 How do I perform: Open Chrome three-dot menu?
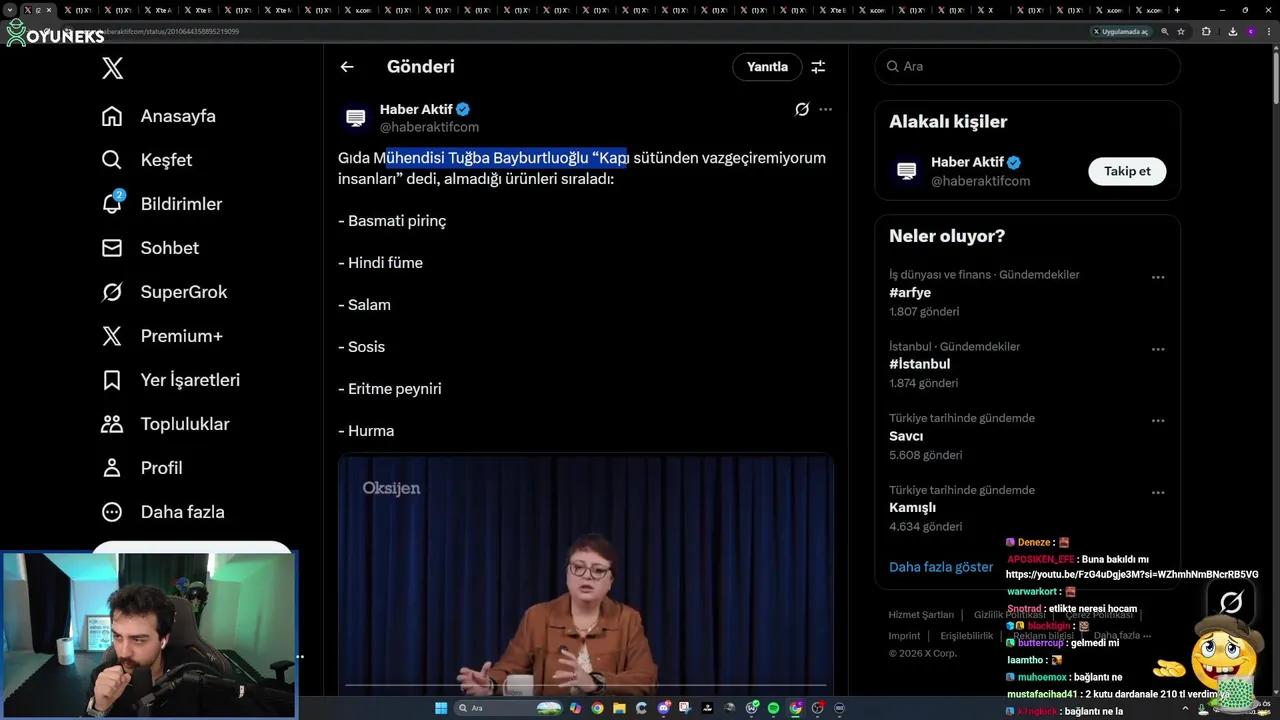1269,31
